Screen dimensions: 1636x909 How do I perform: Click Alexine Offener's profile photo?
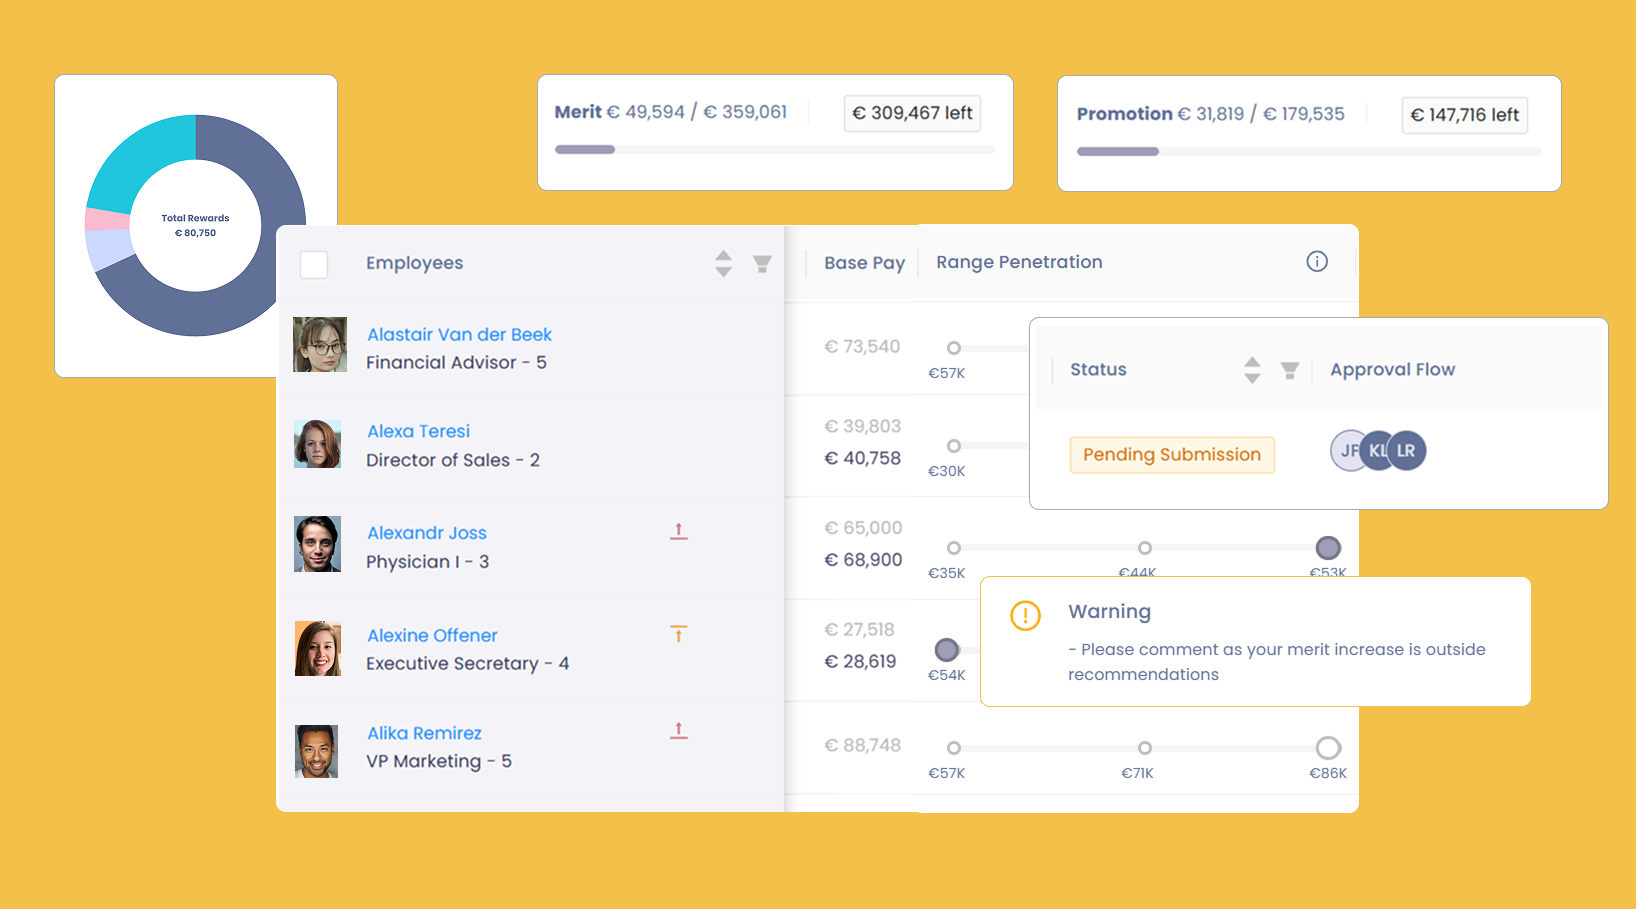(x=318, y=648)
